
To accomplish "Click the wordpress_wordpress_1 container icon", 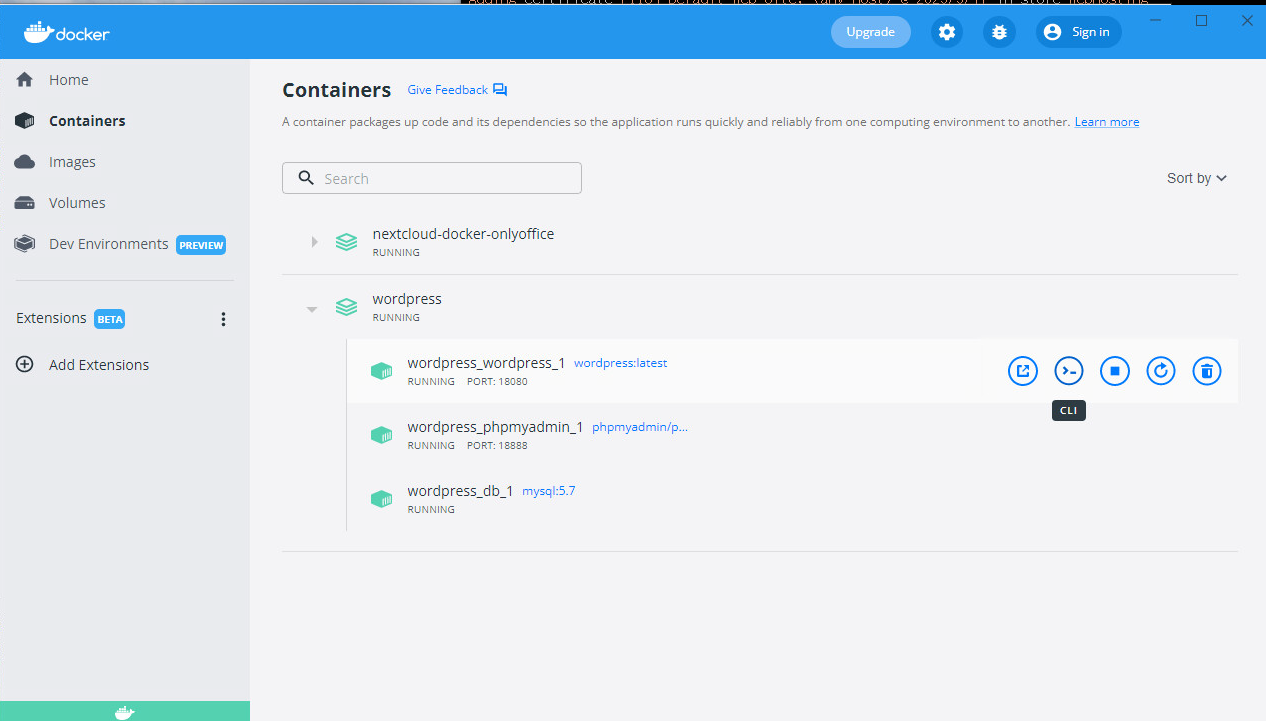I will [381, 371].
